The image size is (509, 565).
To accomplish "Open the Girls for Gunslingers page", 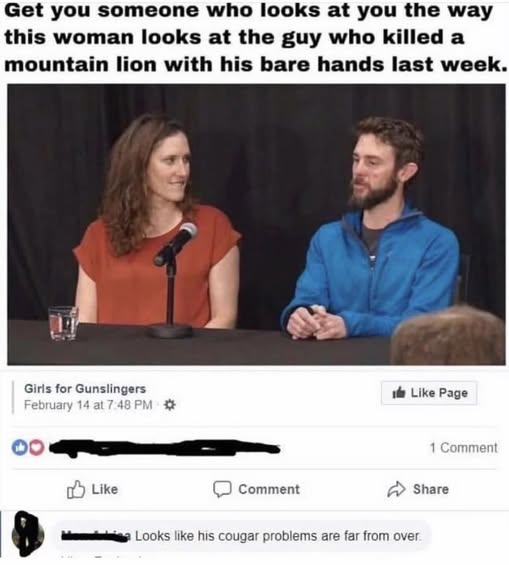I will click(85, 388).
